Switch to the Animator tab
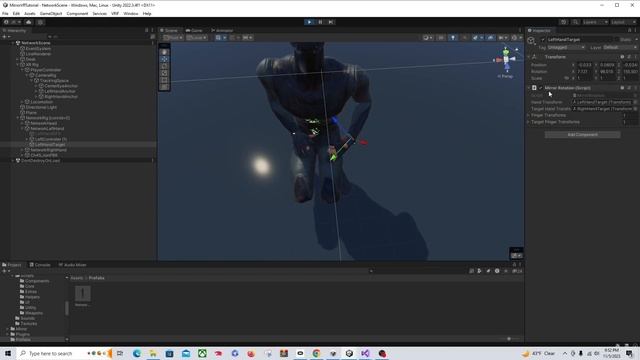The height and width of the screenshot is (360, 640). tap(222, 30)
